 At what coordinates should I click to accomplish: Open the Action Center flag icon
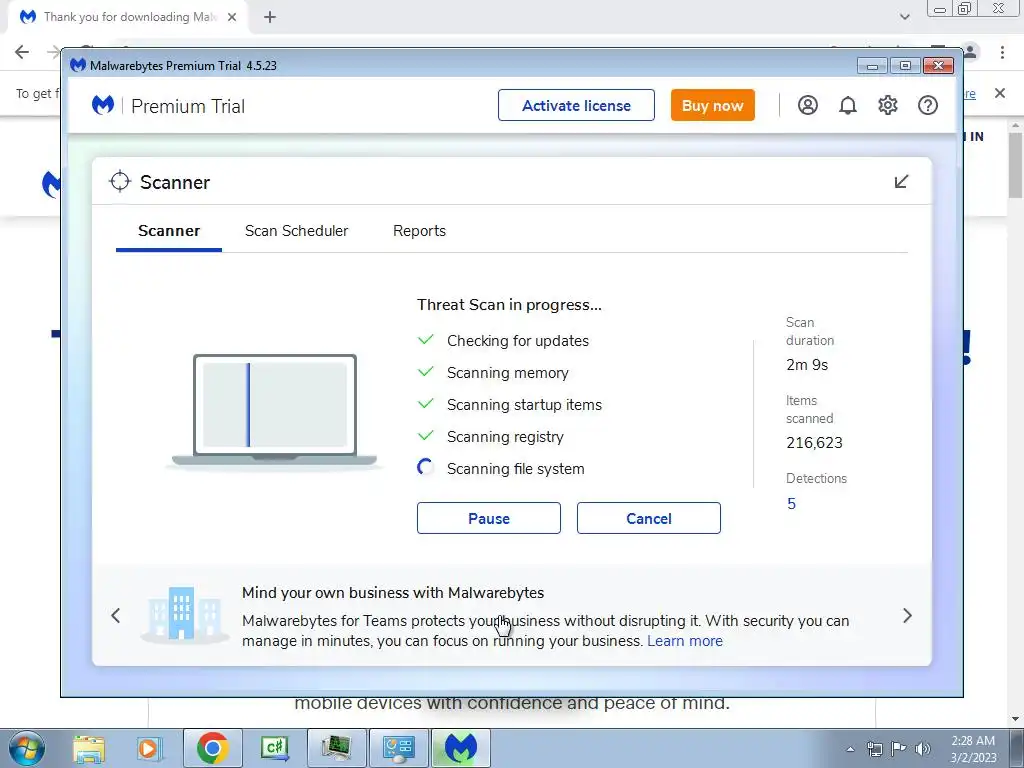899,749
